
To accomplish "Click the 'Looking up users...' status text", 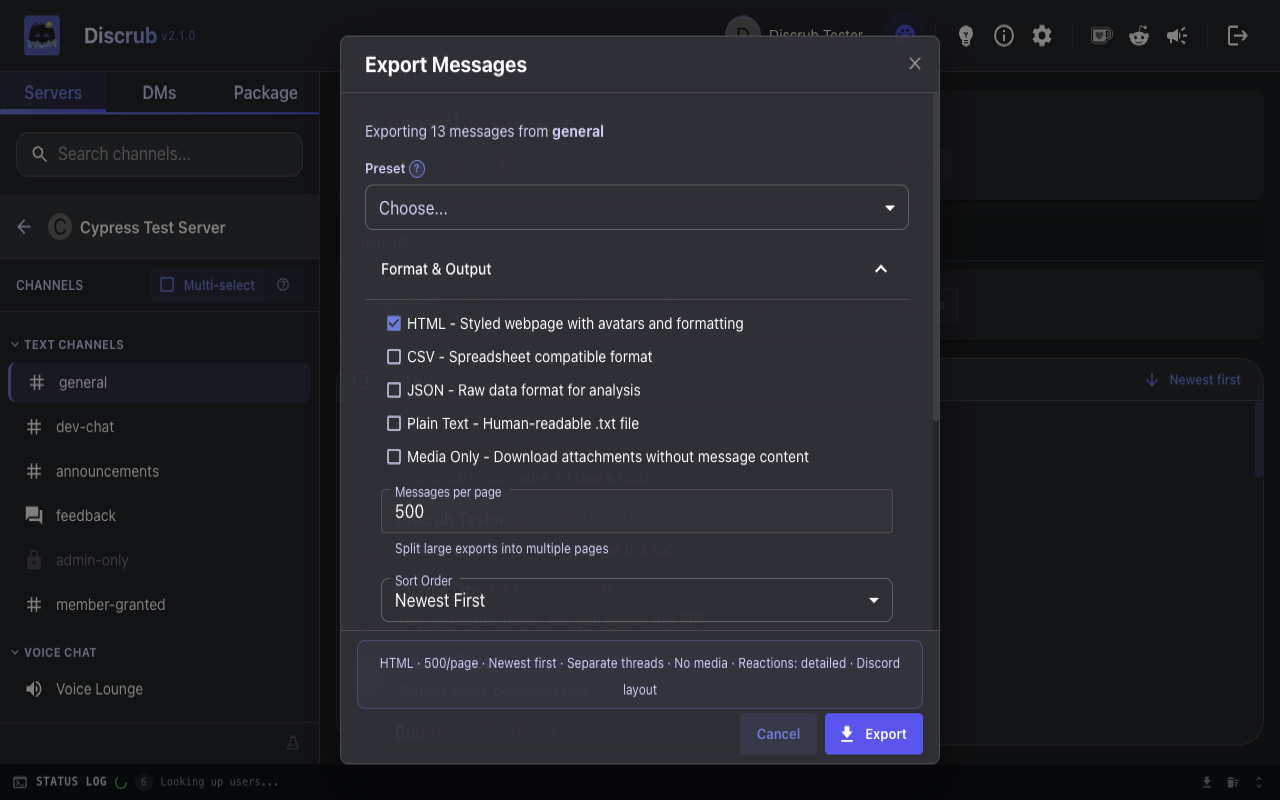I will [x=219, y=782].
